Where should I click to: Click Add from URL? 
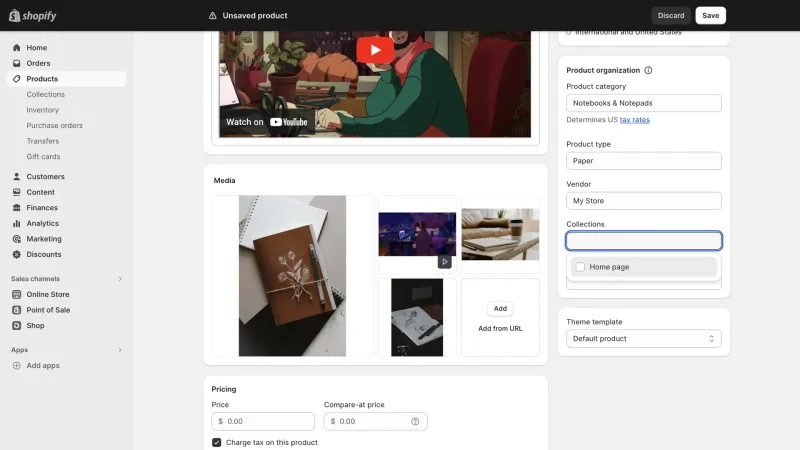click(500, 329)
